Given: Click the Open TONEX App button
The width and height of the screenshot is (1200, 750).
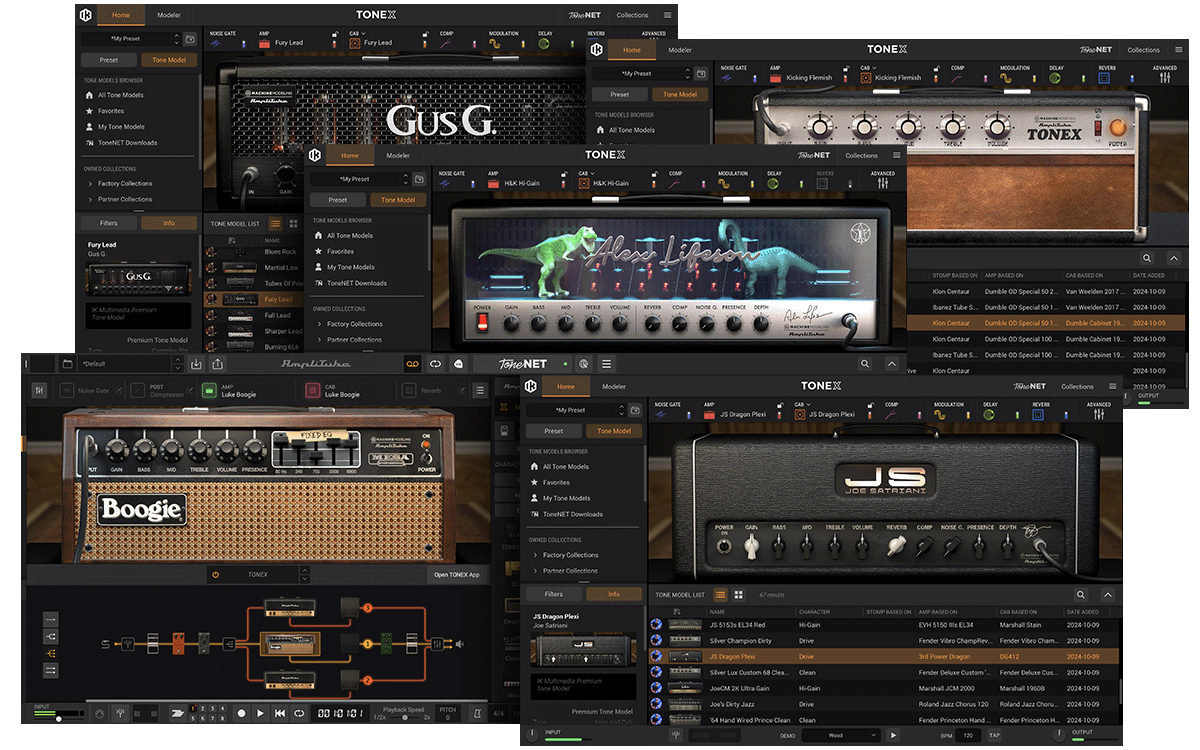Looking at the screenshot, I should click(x=457, y=575).
